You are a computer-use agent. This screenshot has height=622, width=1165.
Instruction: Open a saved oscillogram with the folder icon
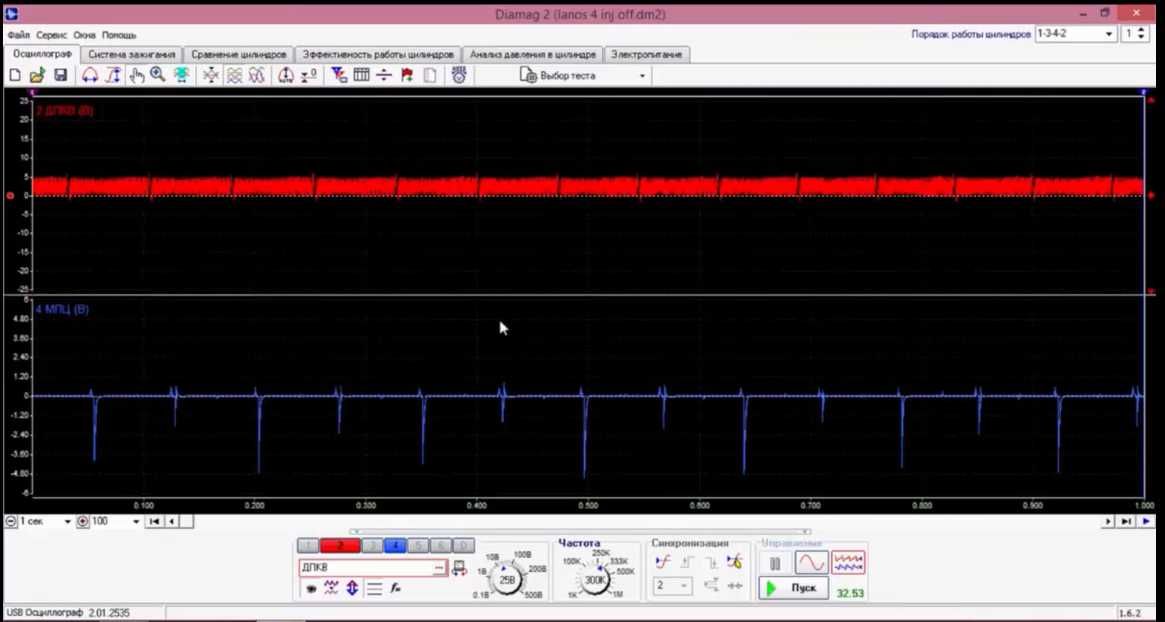tap(37, 75)
